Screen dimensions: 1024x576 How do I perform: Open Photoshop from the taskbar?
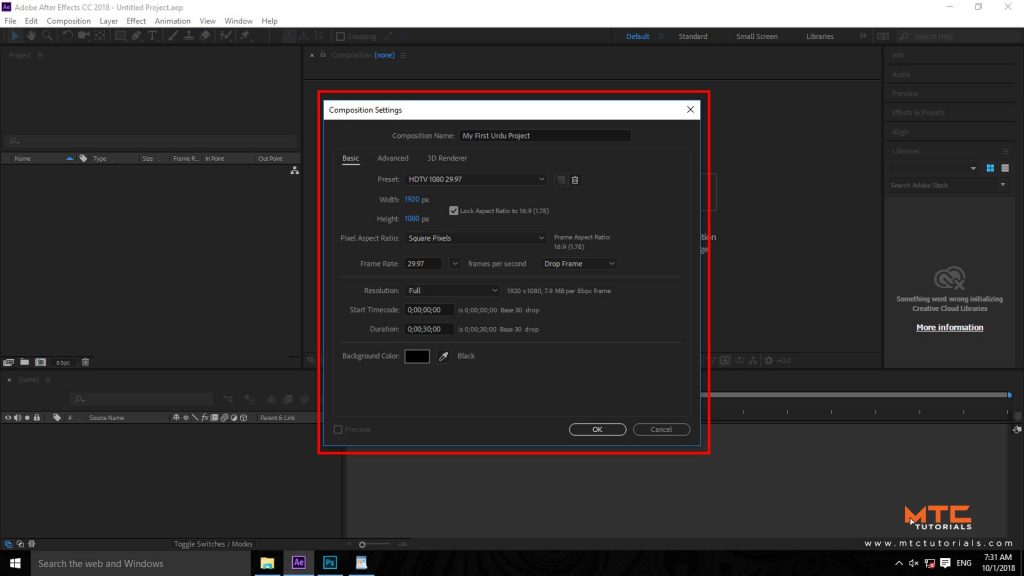[330, 562]
